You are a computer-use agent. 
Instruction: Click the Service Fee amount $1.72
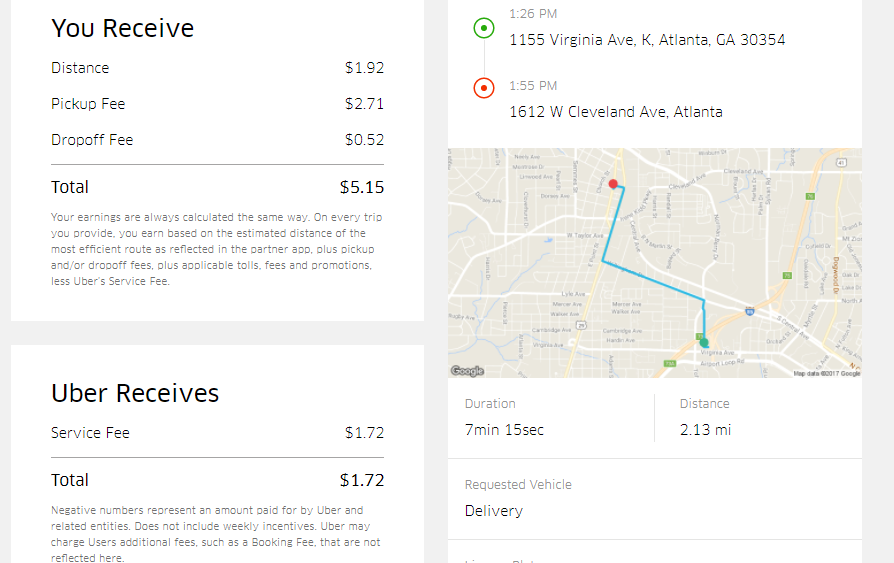click(x=364, y=433)
